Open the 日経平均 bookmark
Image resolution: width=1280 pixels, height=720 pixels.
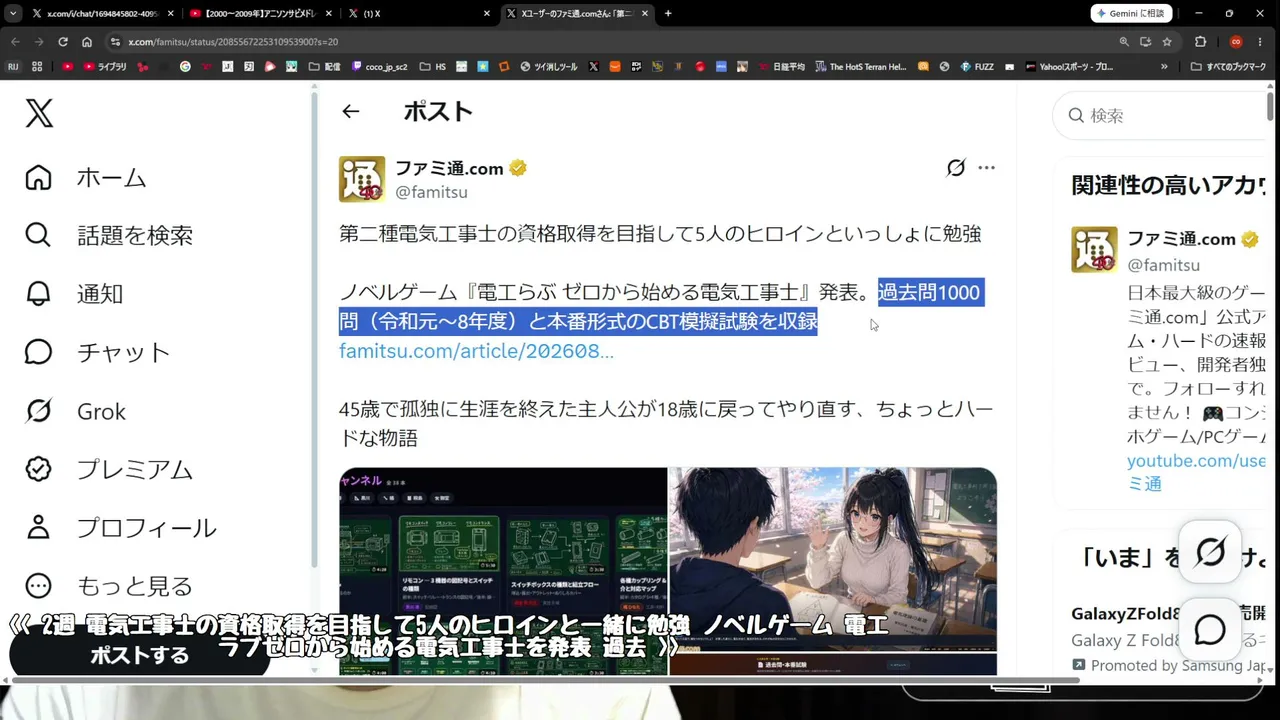780,67
